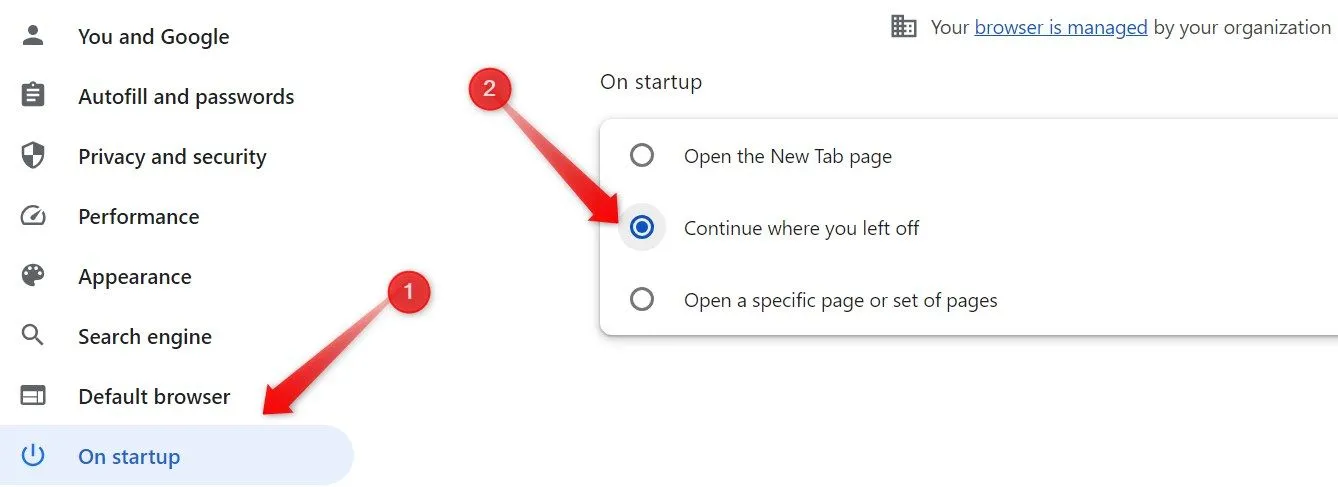1338x487 pixels.
Task: Follow the browser is managed link
Action: coord(1061,28)
